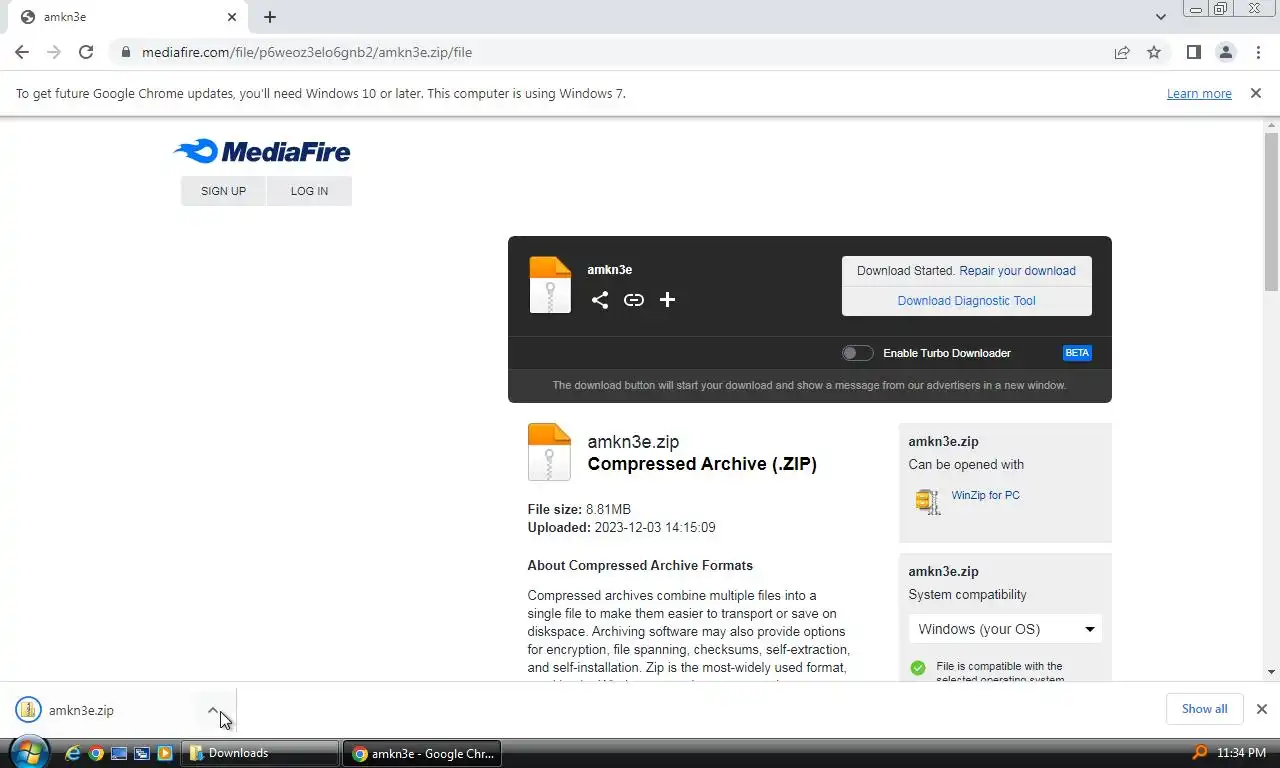Click the MediaFire logo
Screen dimensions: 1280x768
262,151
